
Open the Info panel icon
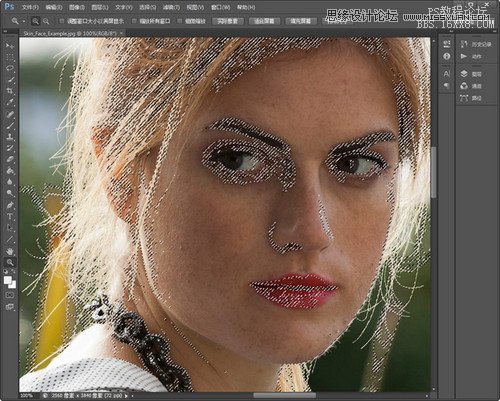(447, 56)
